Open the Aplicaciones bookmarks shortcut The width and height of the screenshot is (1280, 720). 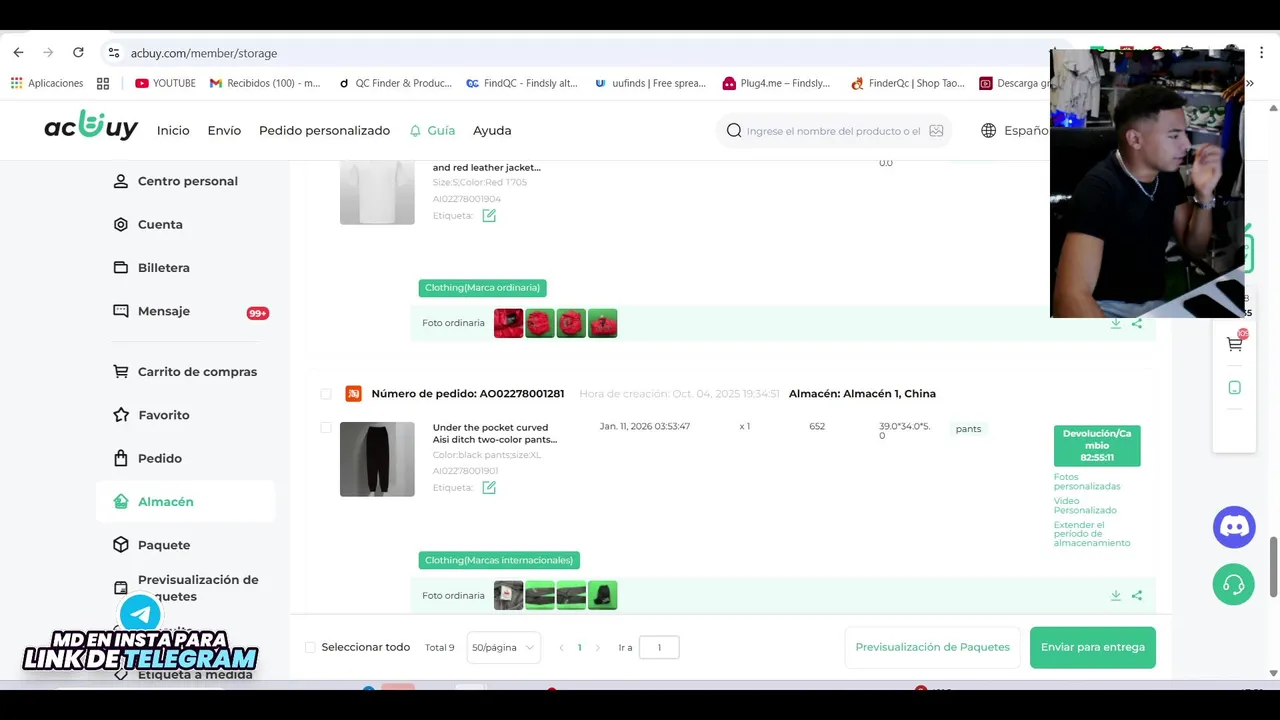(x=47, y=83)
